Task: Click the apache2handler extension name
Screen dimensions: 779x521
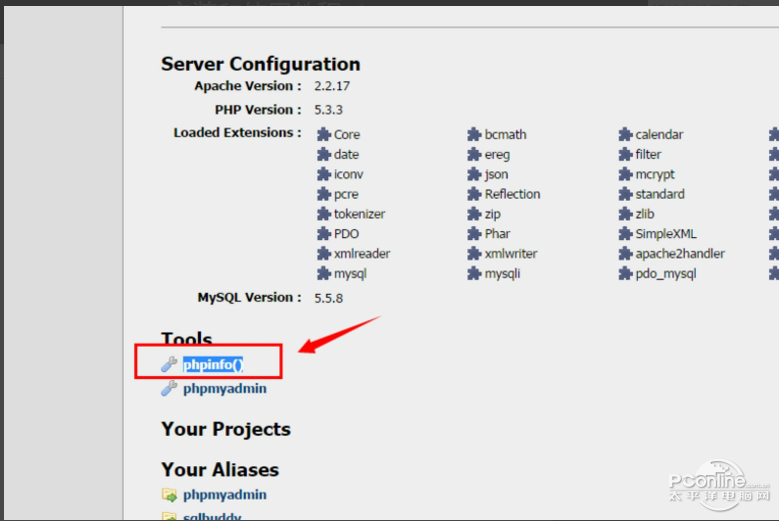Action: [680, 254]
